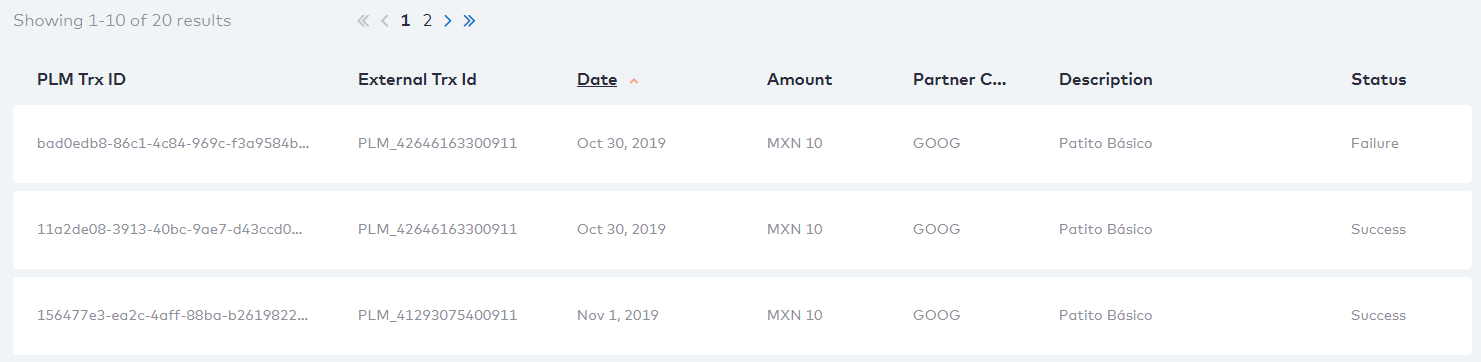1481x362 pixels.
Task: Go to the first page double-arrow icon
Action: pos(363,20)
